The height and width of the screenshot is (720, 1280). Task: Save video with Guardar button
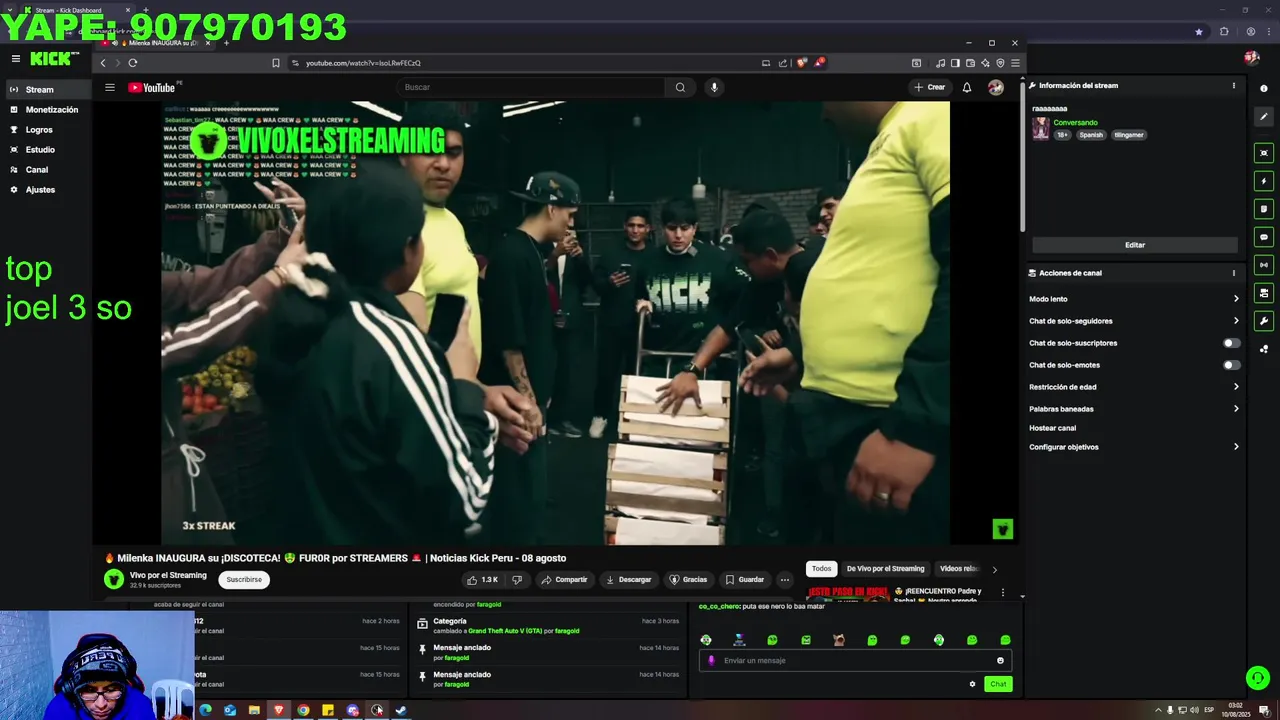745,580
